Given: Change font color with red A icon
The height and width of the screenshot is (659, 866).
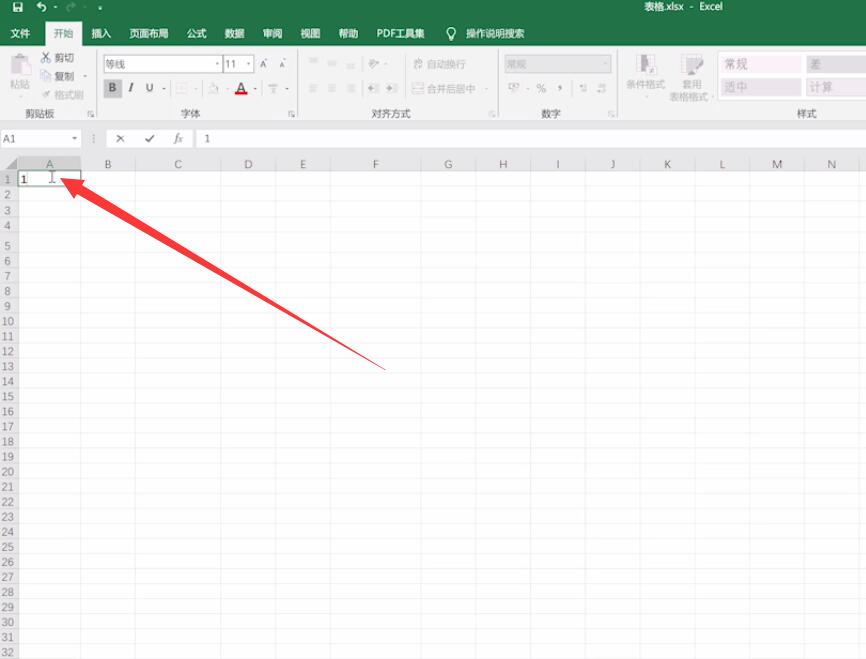Looking at the screenshot, I should click(x=241, y=88).
